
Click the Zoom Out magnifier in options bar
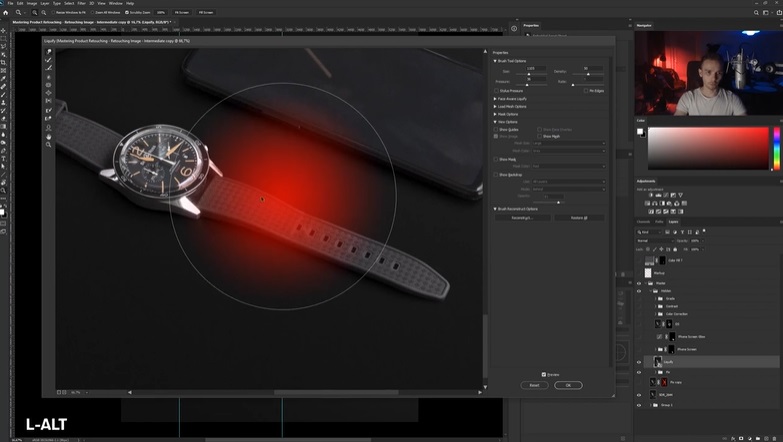(43, 12)
